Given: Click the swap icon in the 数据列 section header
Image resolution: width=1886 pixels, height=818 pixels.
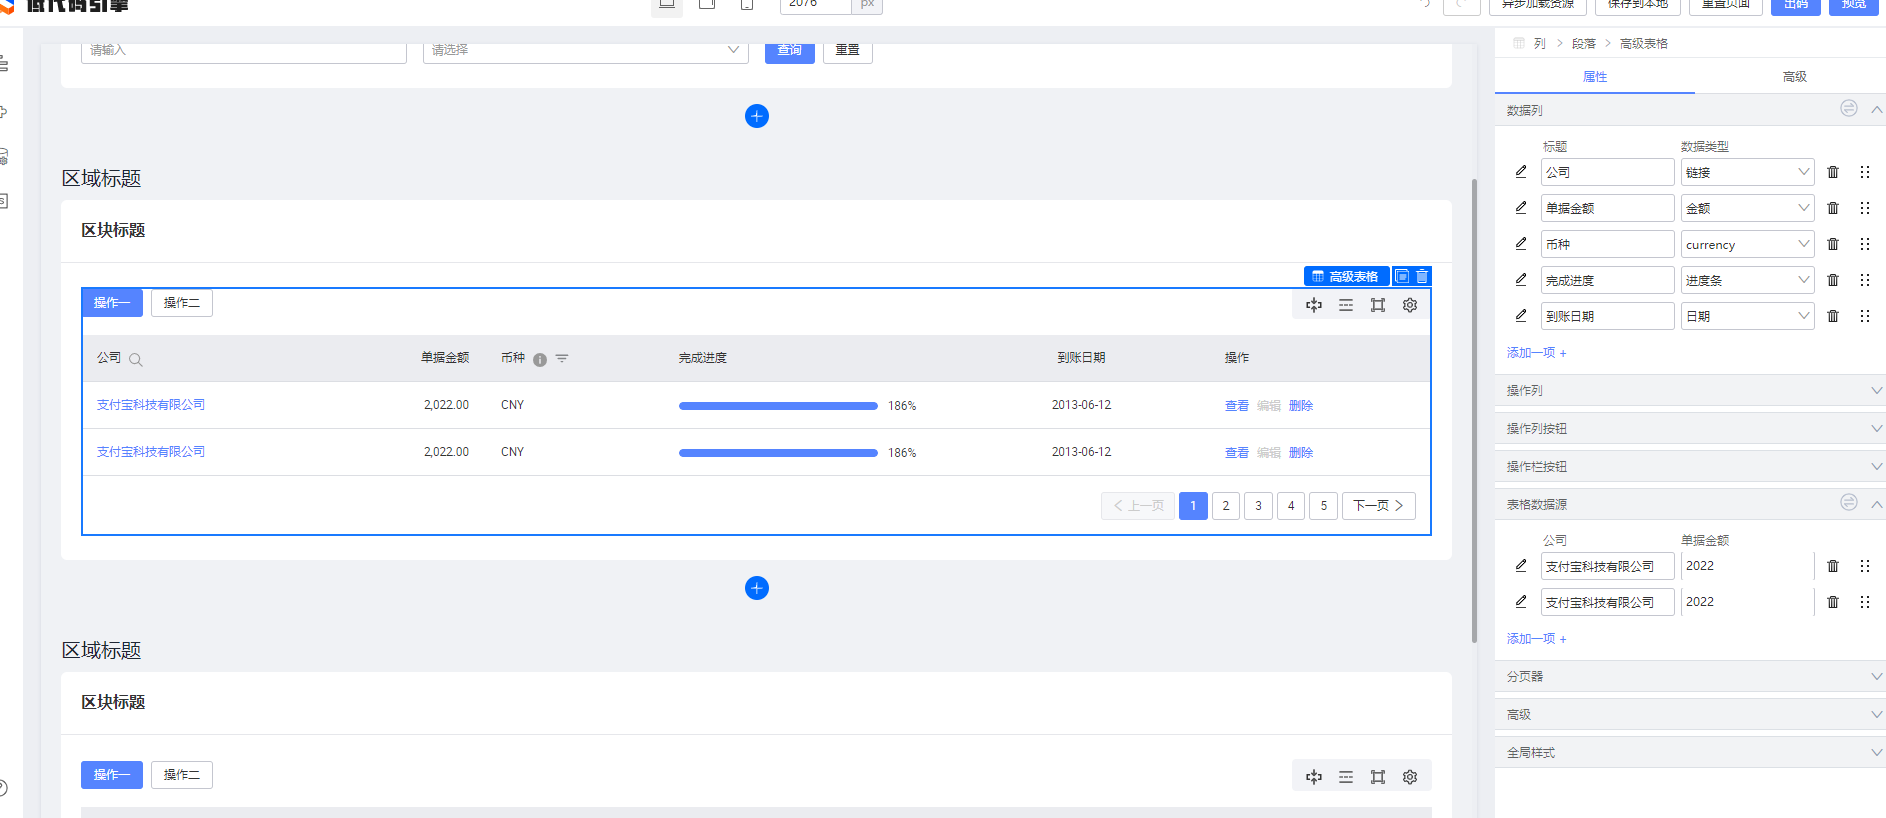Looking at the screenshot, I should 1849,108.
